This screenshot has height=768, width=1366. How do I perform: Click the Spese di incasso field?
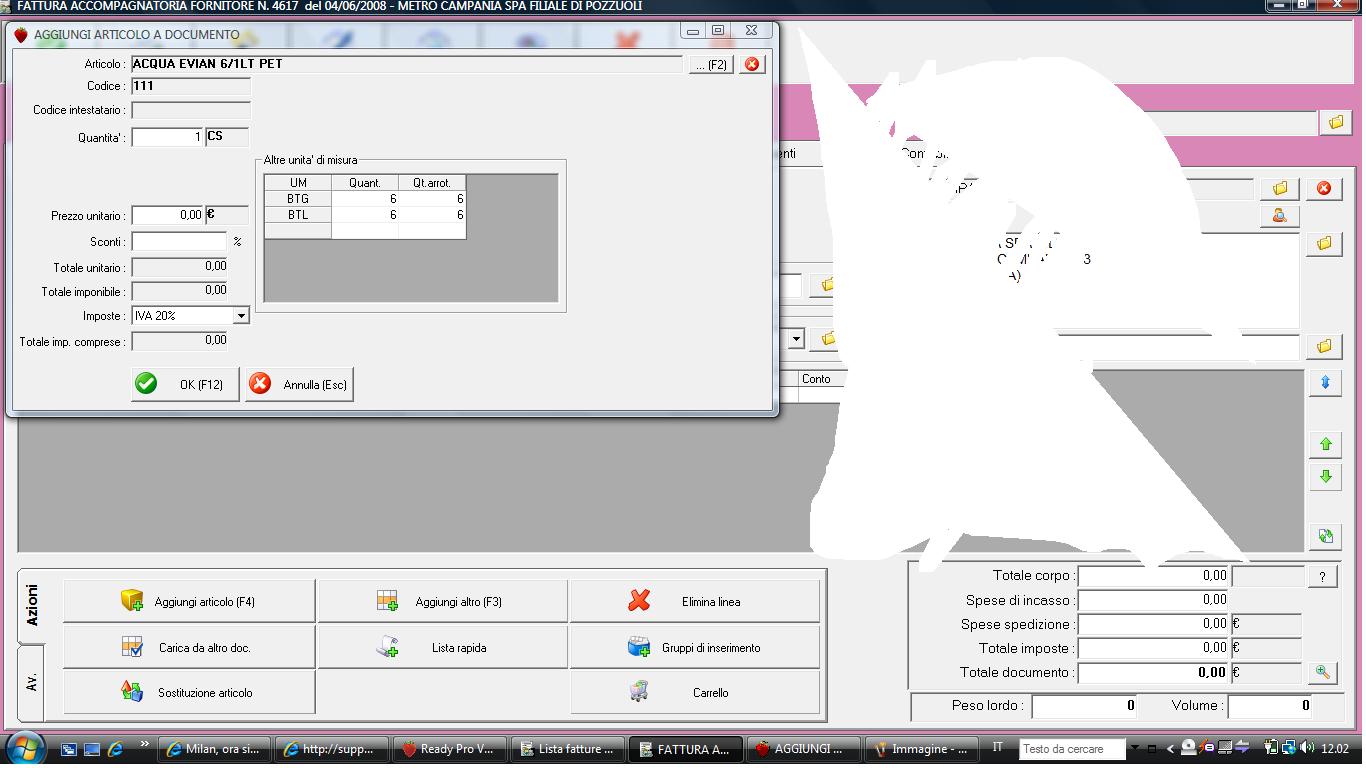tap(1154, 600)
